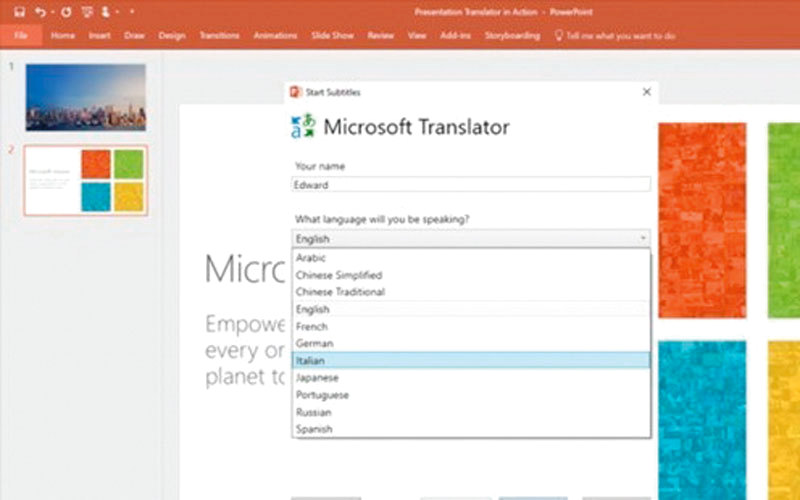Click the Microsoft Translator logo icon
The image size is (800, 500).
(x=302, y=126)
